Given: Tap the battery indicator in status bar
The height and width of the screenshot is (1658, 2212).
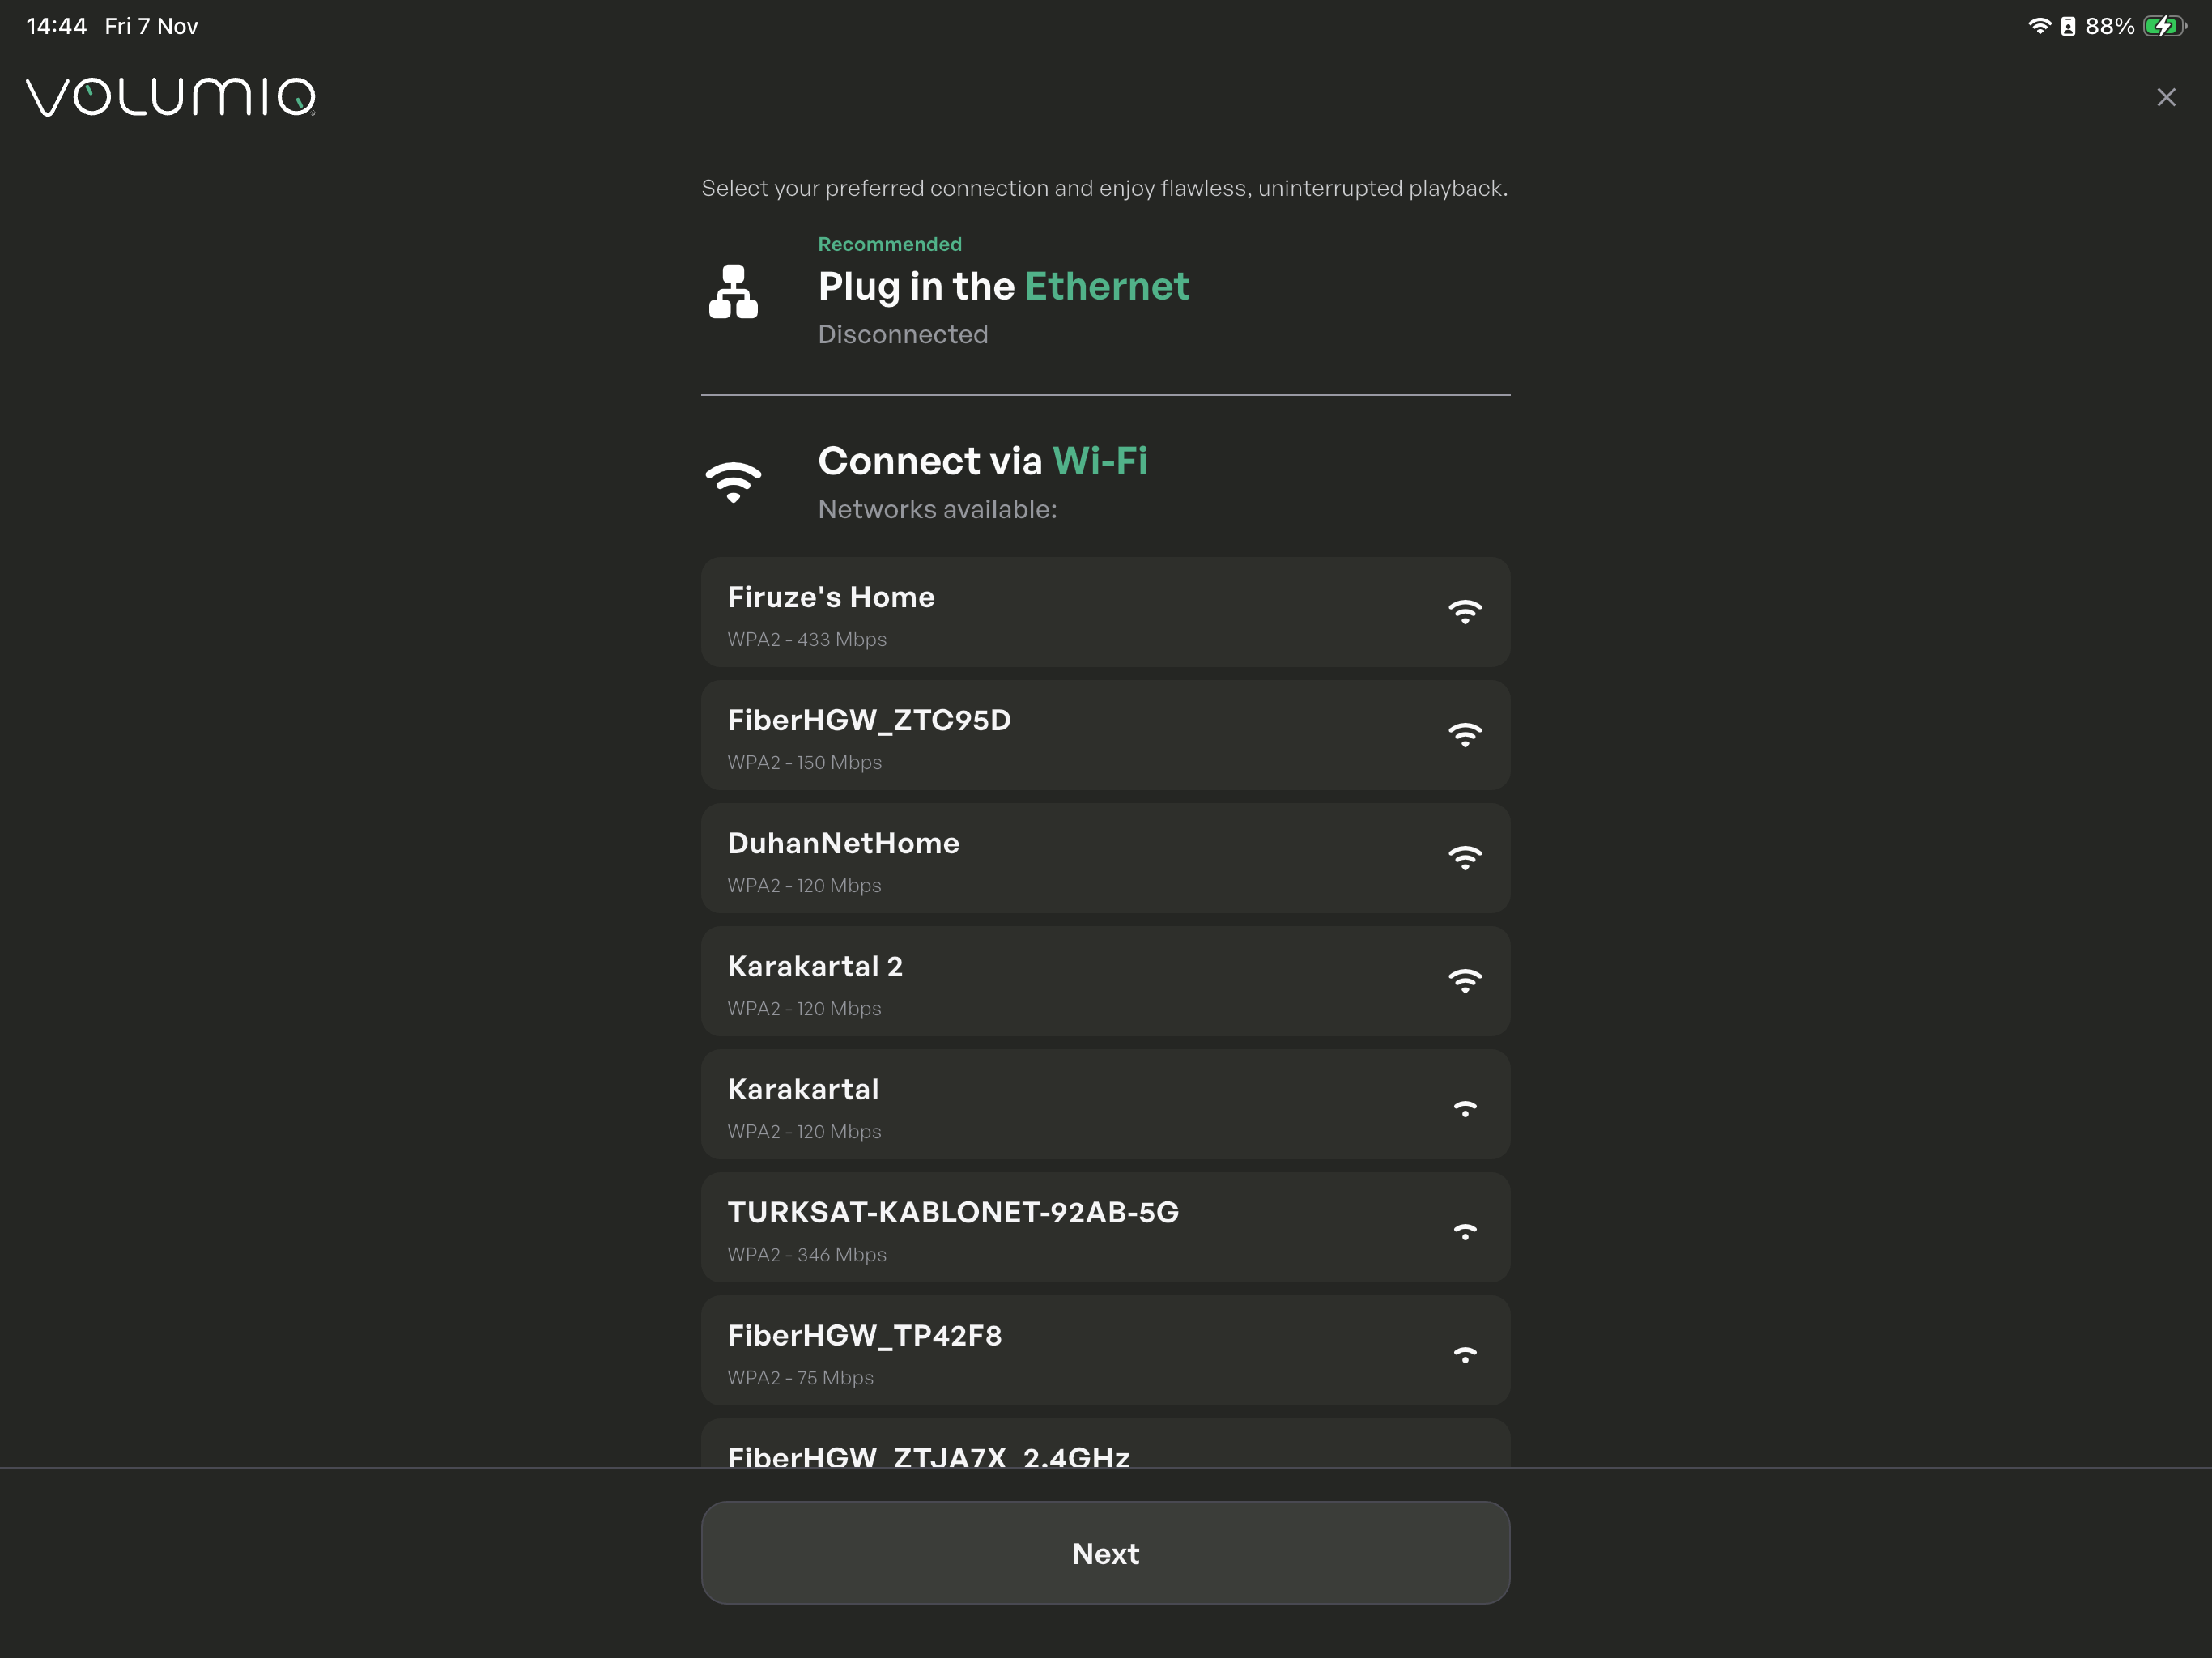Looking at the screenshot, I should tap(2163, 26).
